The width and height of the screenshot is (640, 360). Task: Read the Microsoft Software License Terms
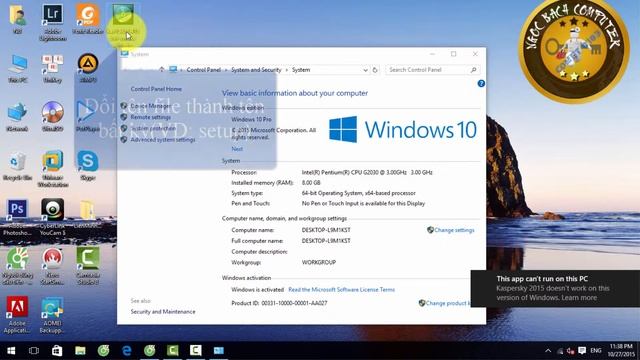coord(342,289)
